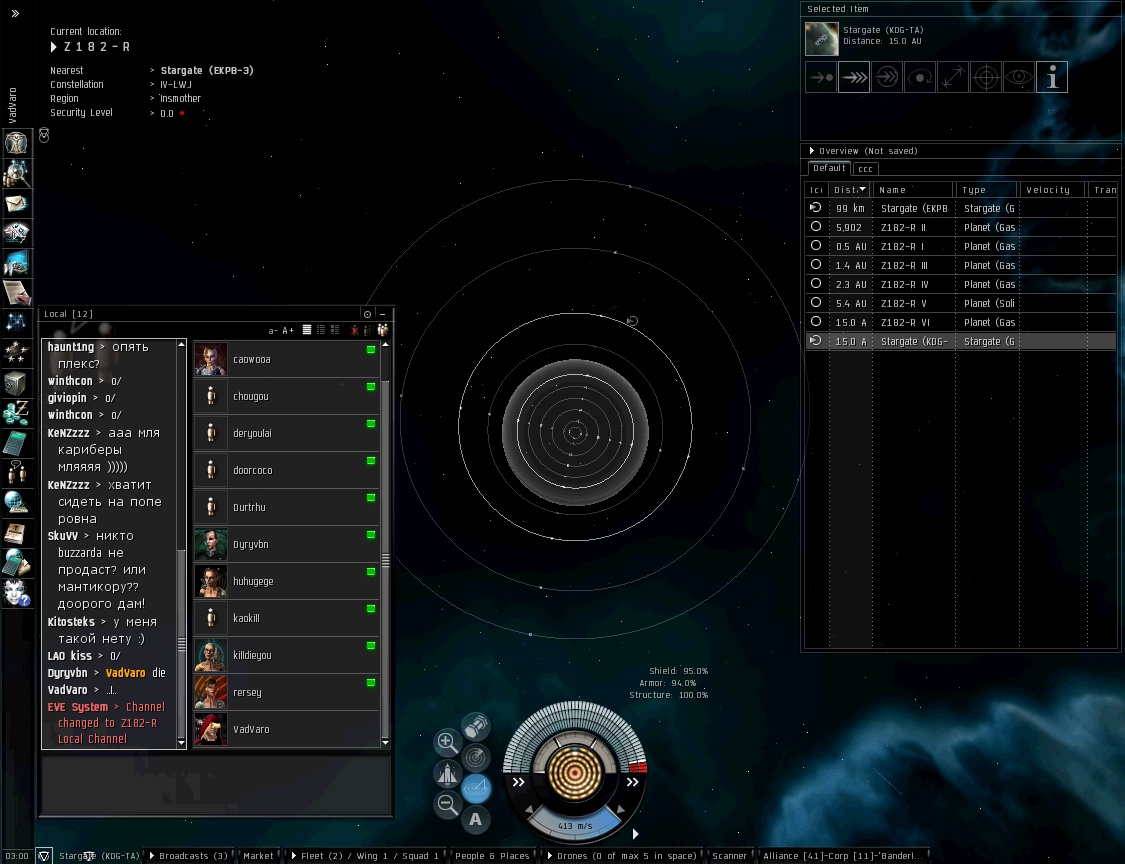Open the Scanner radar button on HUD

[x=476, y=757]
